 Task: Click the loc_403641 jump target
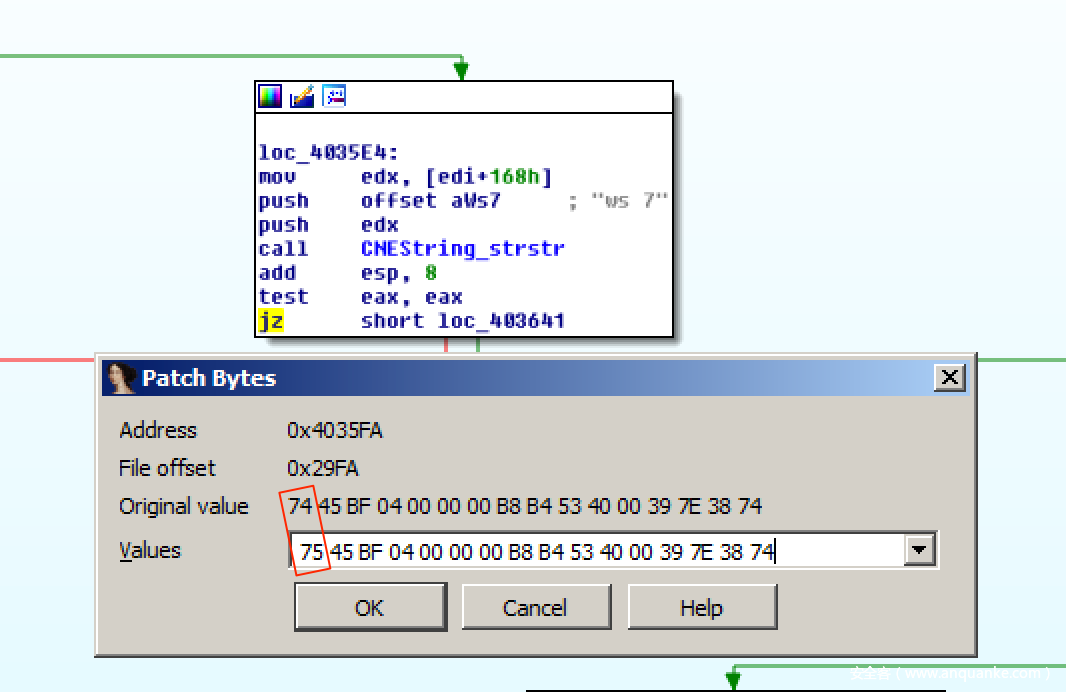coord(501,321)
